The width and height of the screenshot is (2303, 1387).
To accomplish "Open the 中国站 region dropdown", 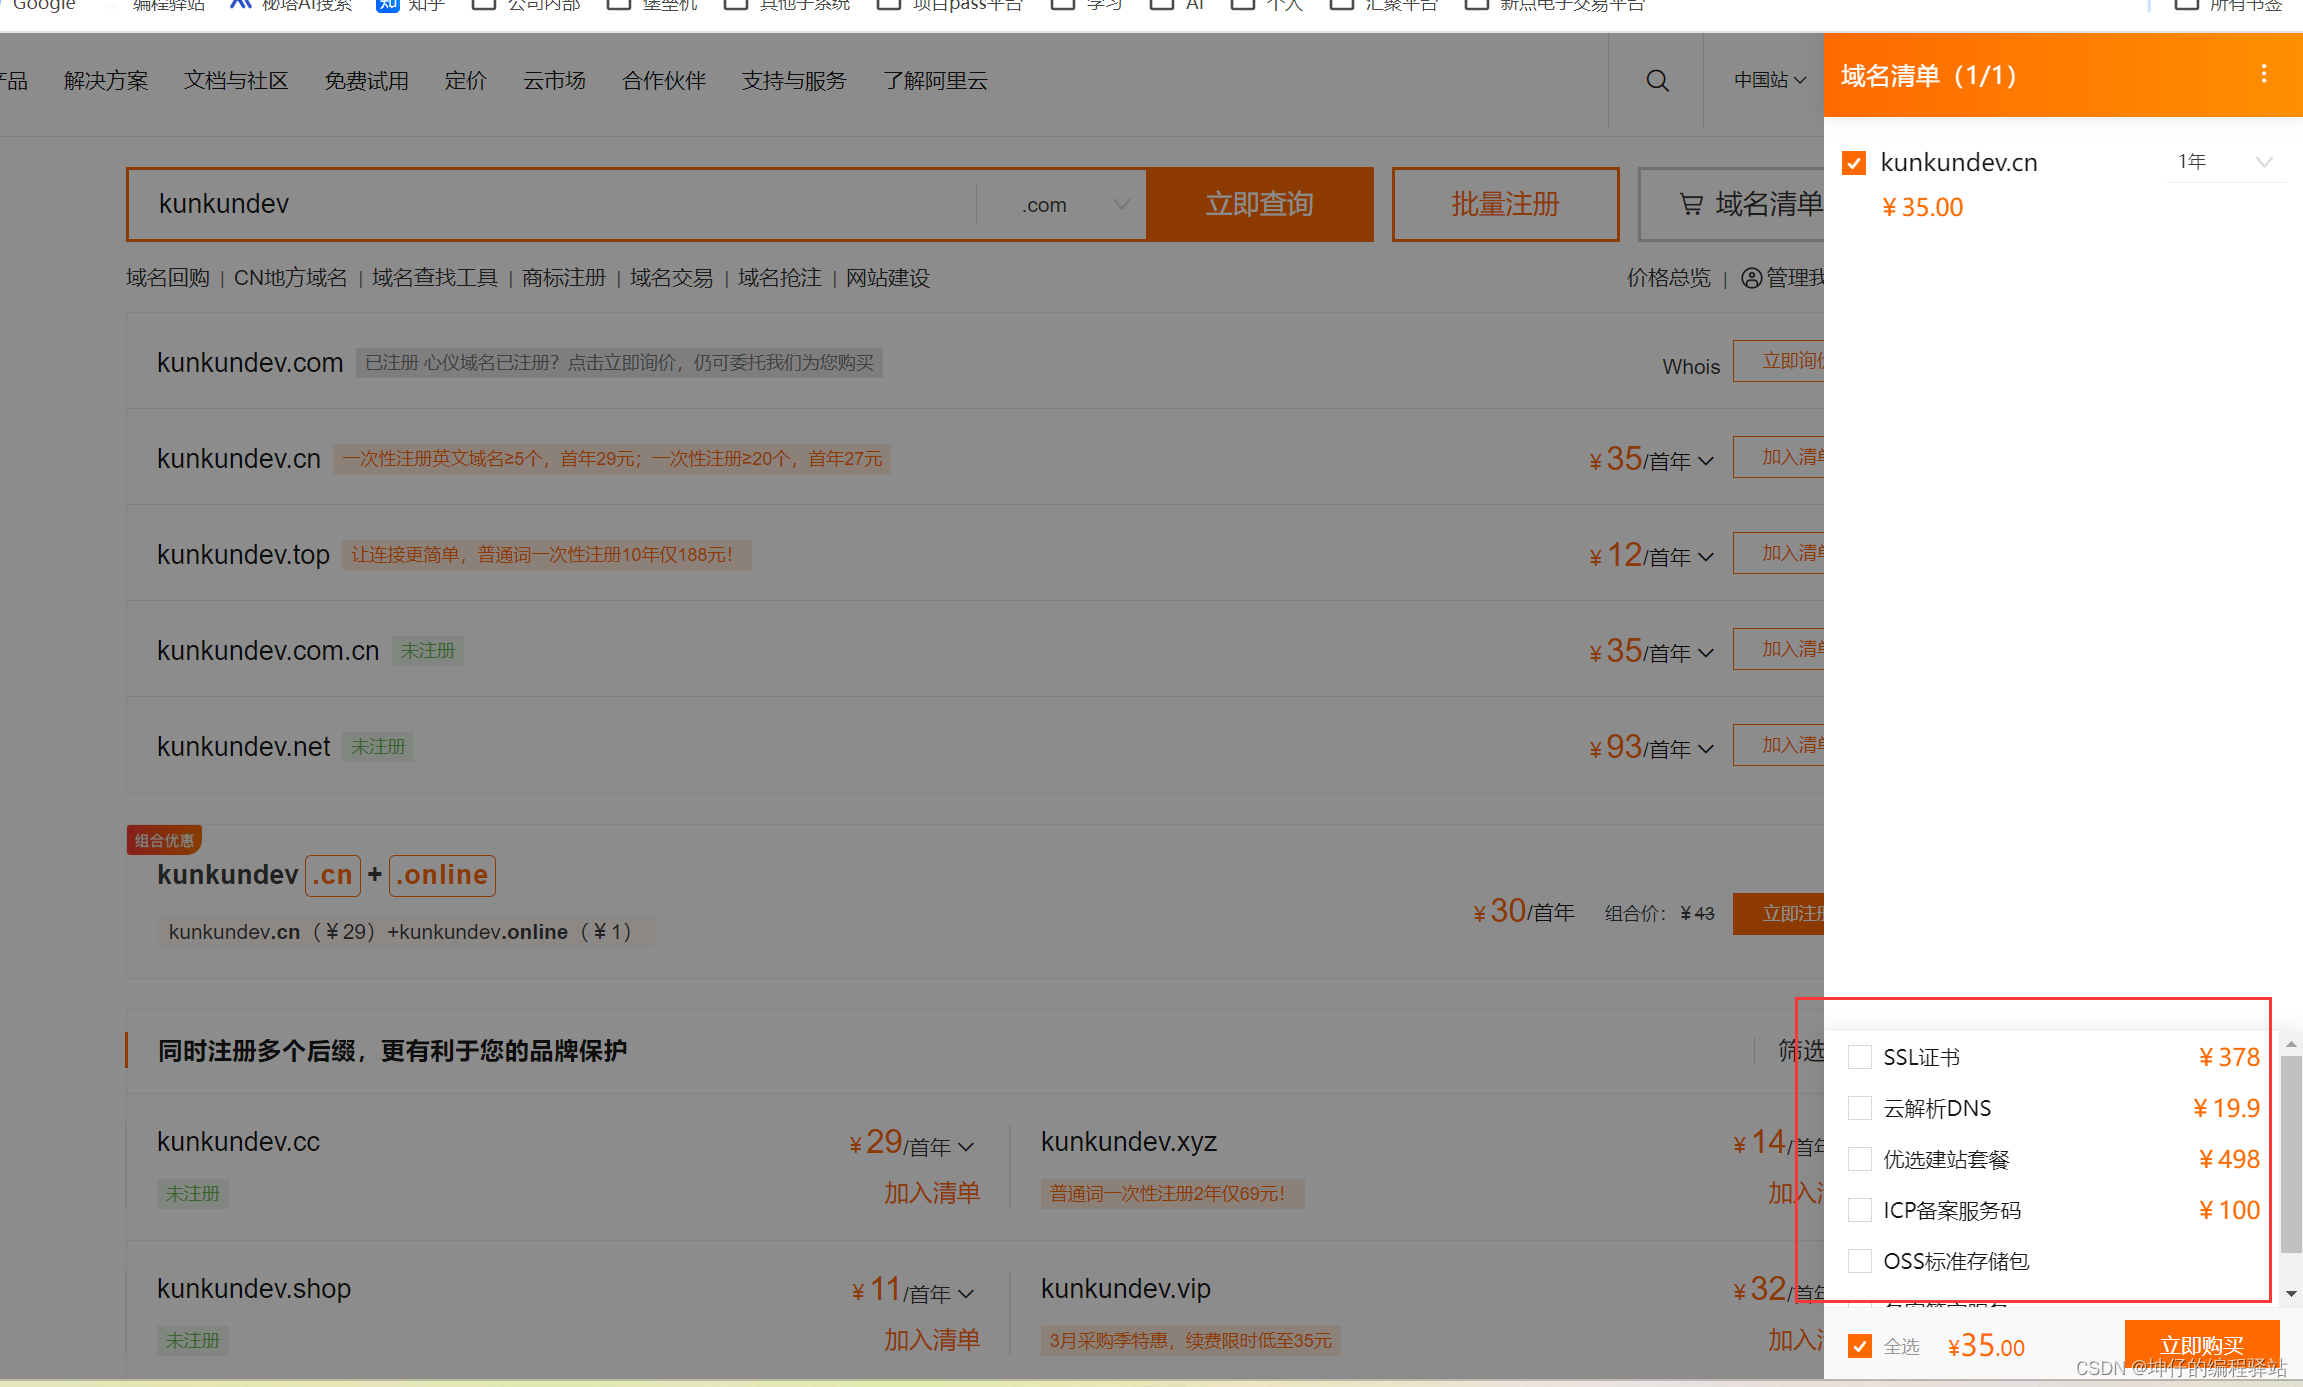I will tap(1769, 80).
